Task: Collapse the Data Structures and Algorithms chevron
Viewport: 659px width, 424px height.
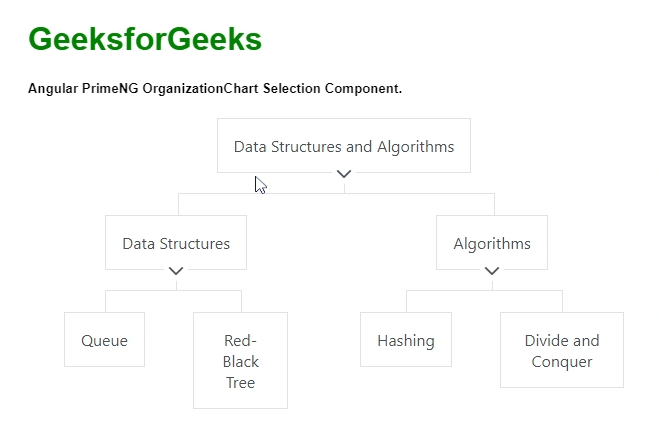Action: click(344, 174)
